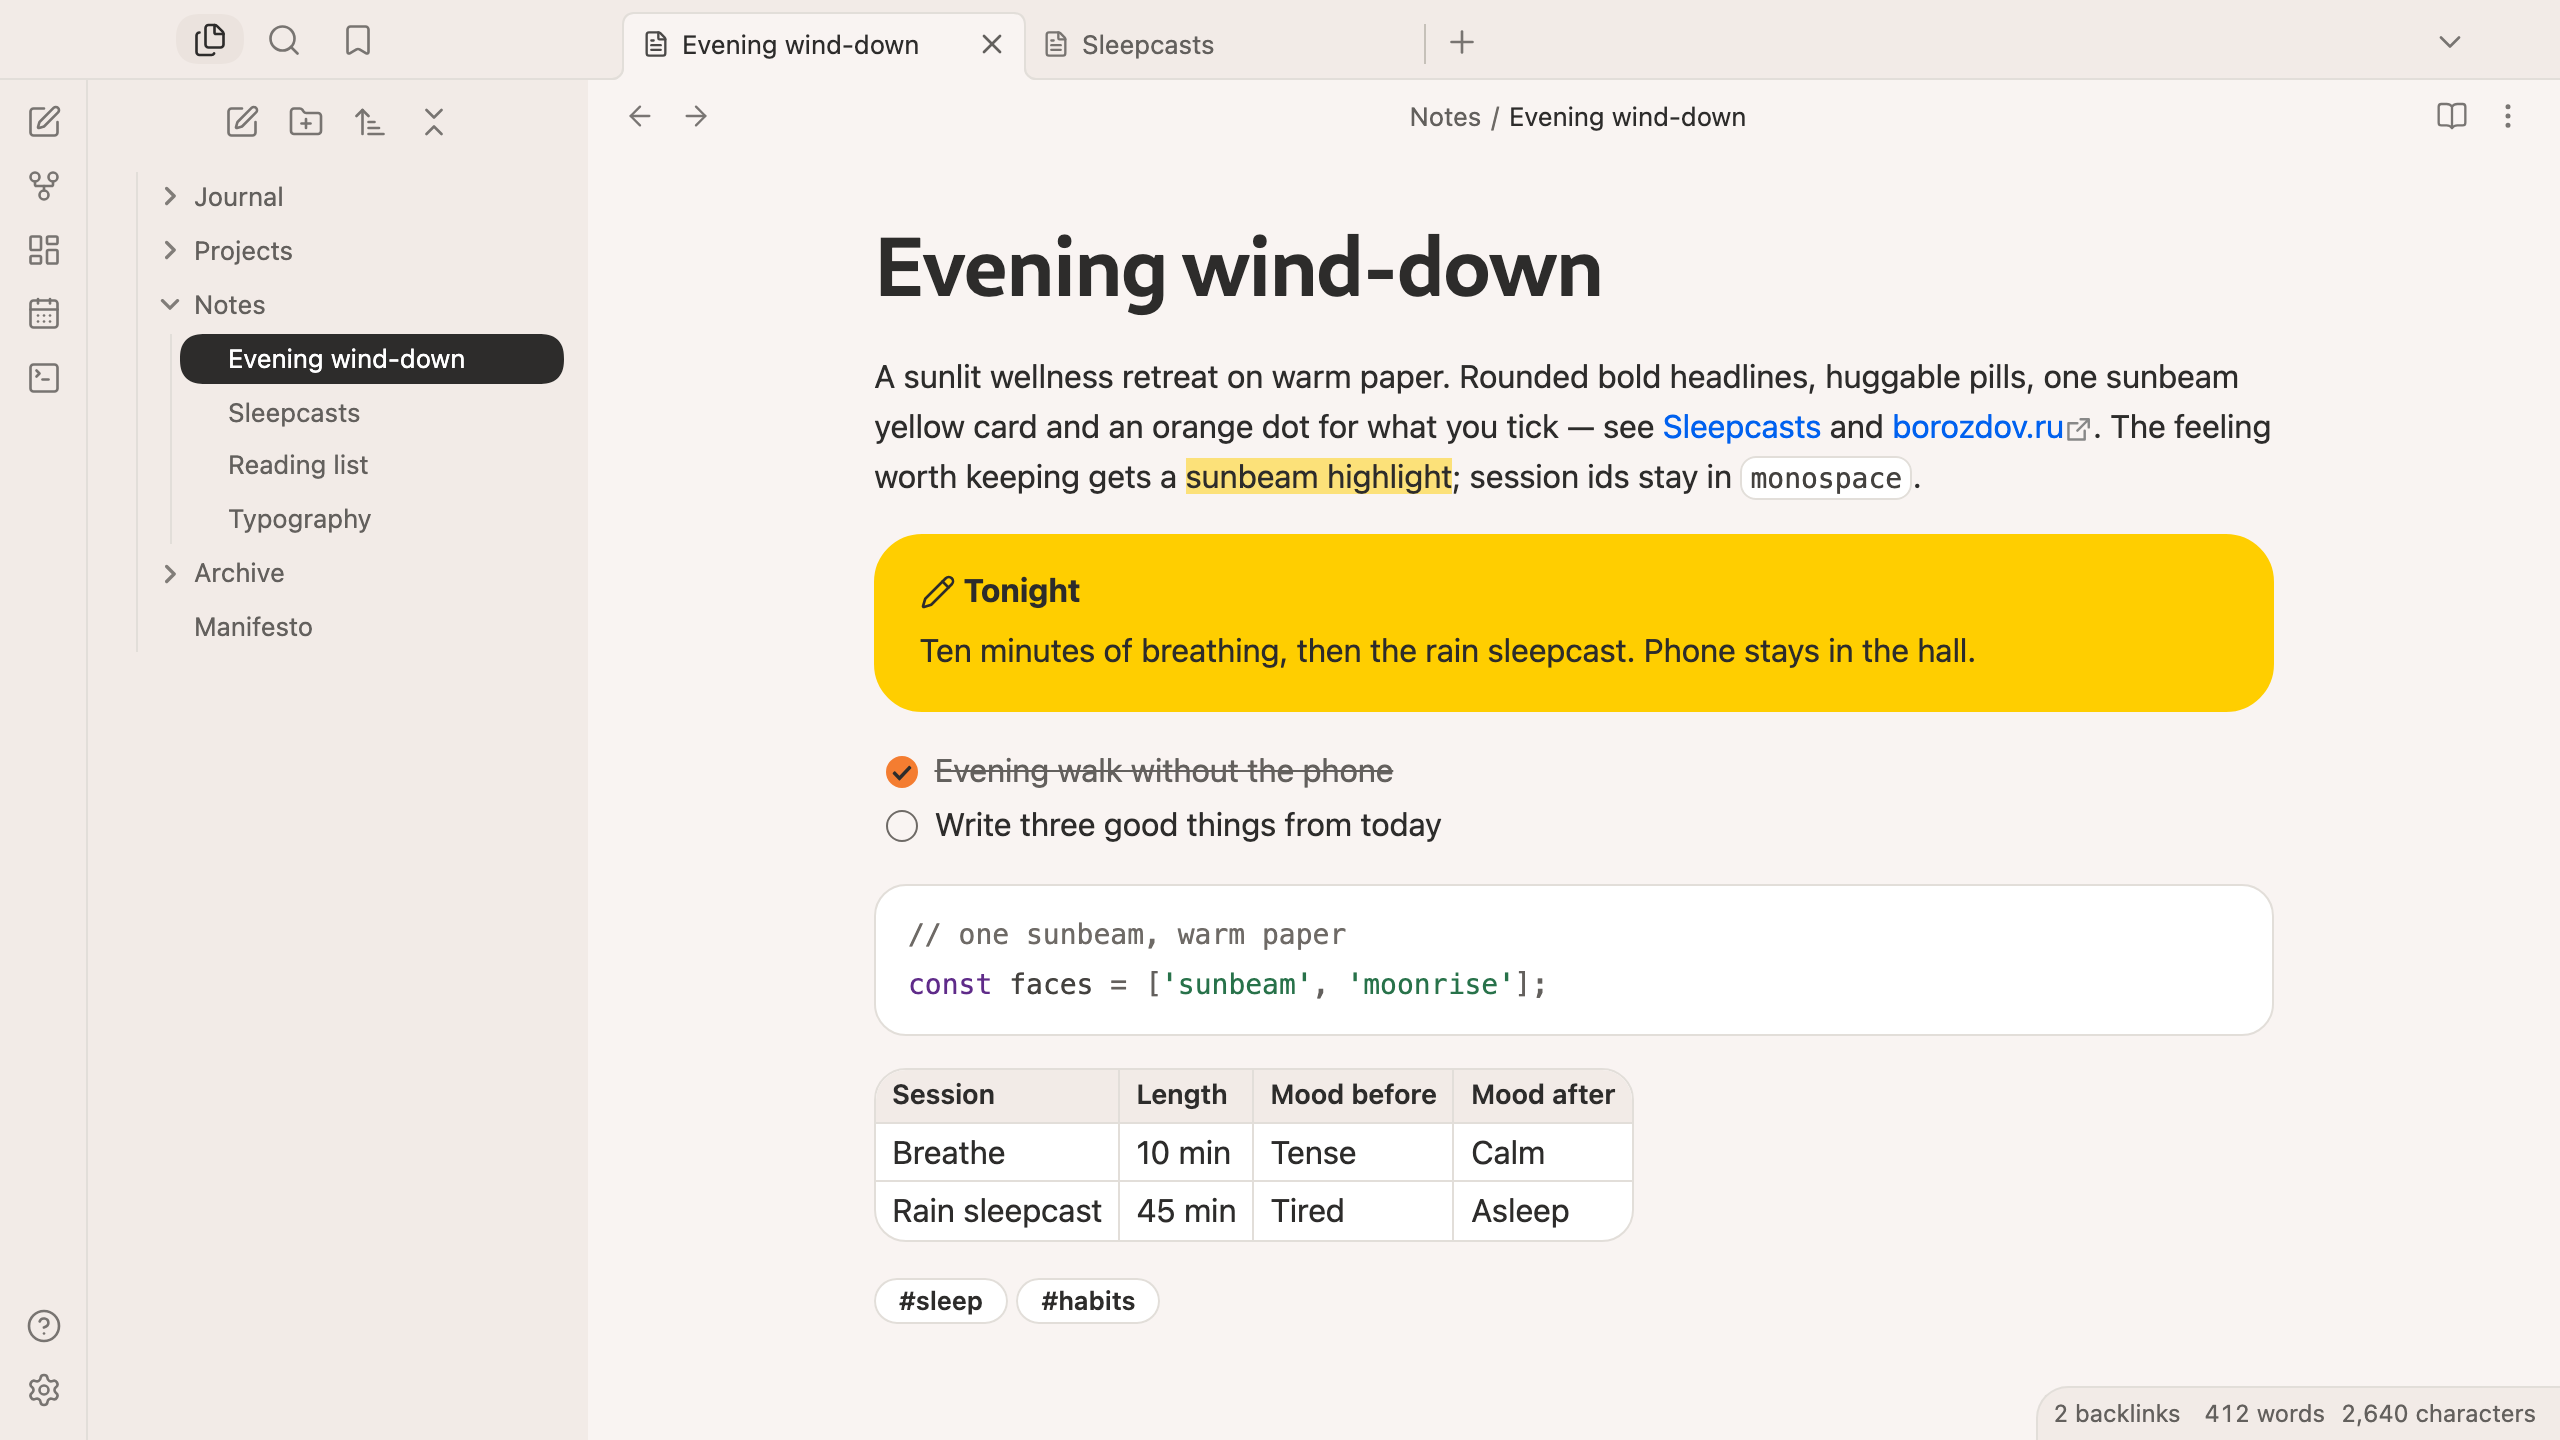Screen dimensions: 2560x1440
Task: Click the #sleep tag pill
Action: point(940,1301)
